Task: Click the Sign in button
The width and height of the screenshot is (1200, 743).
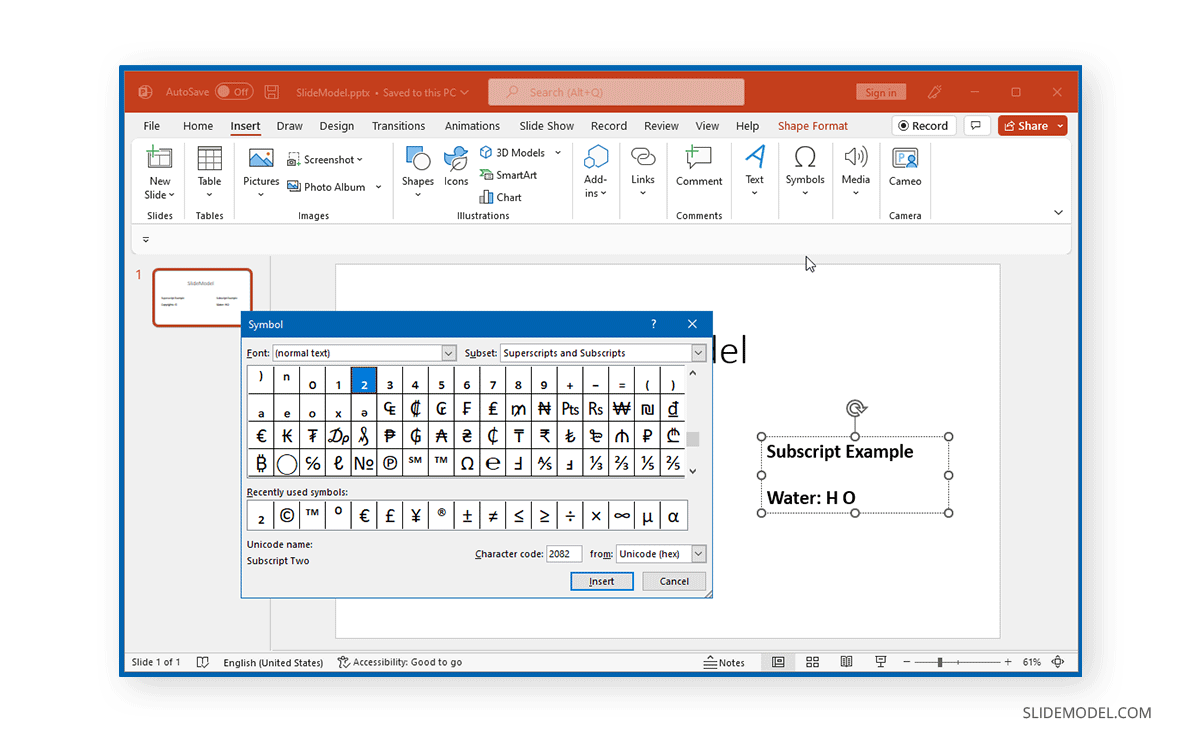Action: (880, 91)
